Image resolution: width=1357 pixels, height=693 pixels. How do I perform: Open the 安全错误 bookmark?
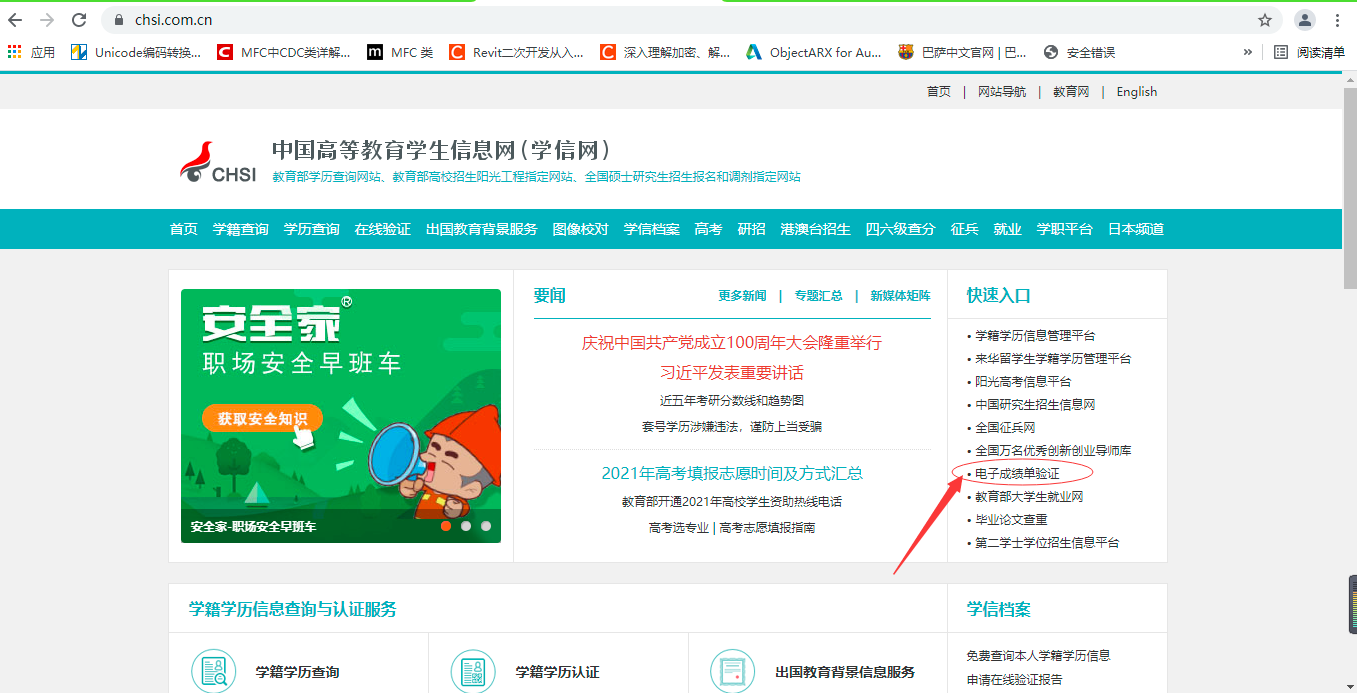(x=1079, y=52)
